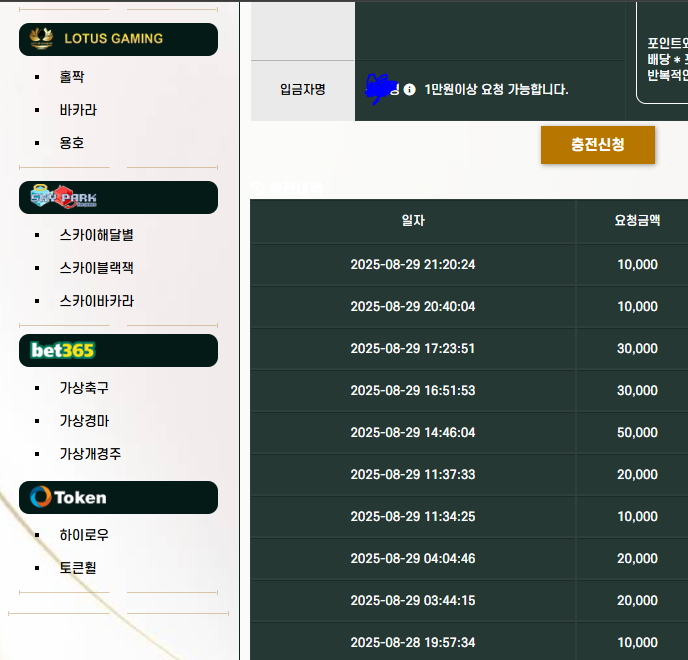This screenshot has height=660, width=688.
Task: Click the 10,000 amount in the 11:34:25 row
Action: click(x=638, y=517)
